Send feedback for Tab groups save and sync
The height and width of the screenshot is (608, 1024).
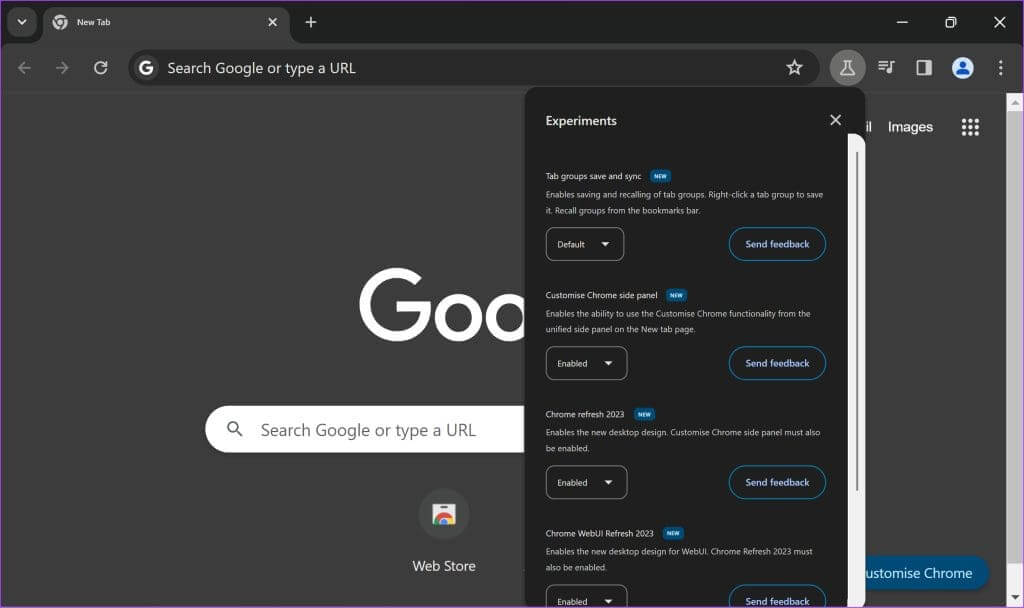(777, 244)
